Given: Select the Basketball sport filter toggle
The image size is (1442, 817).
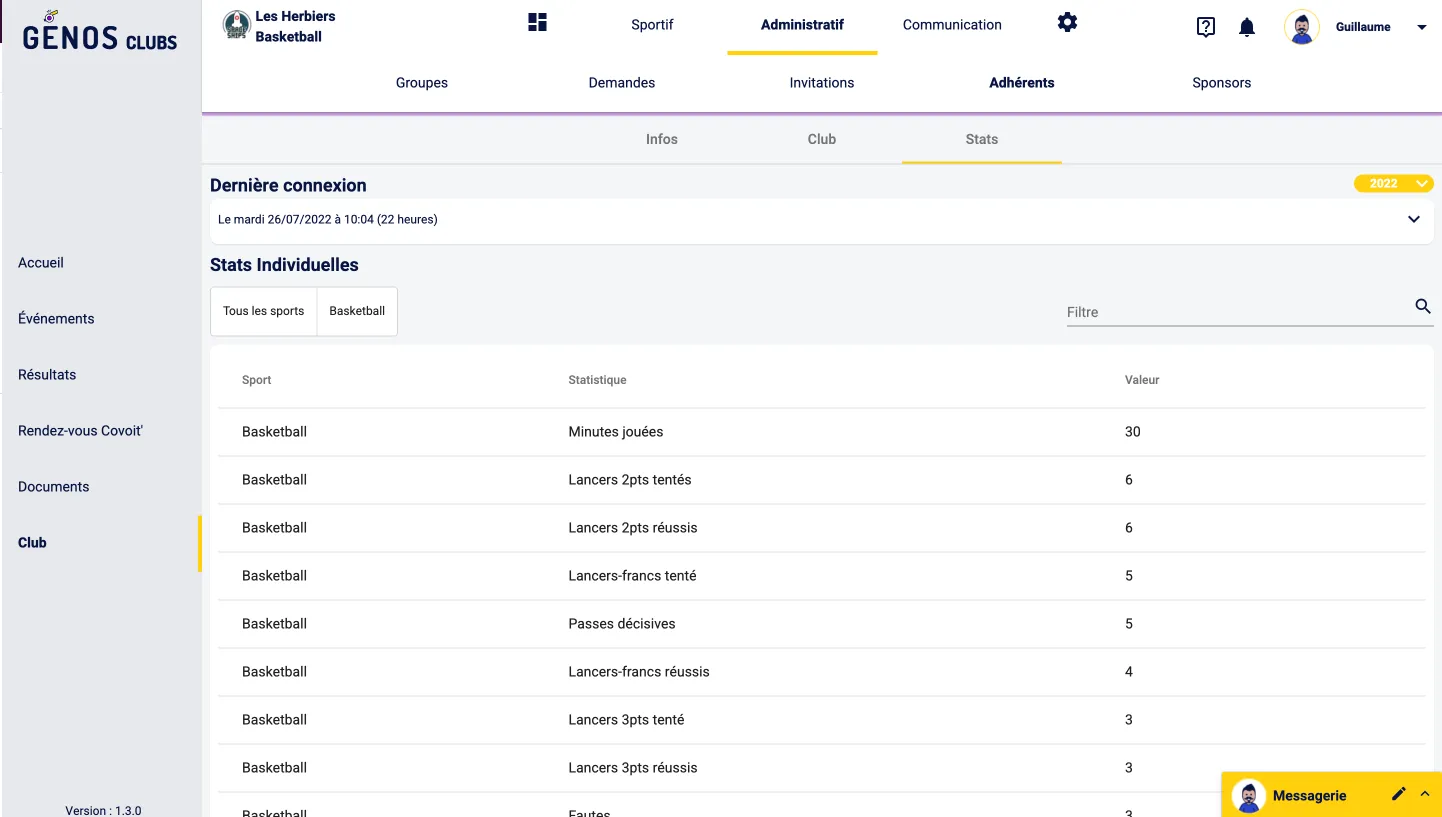Looking at the screenshot, I should tap(357, 311).
